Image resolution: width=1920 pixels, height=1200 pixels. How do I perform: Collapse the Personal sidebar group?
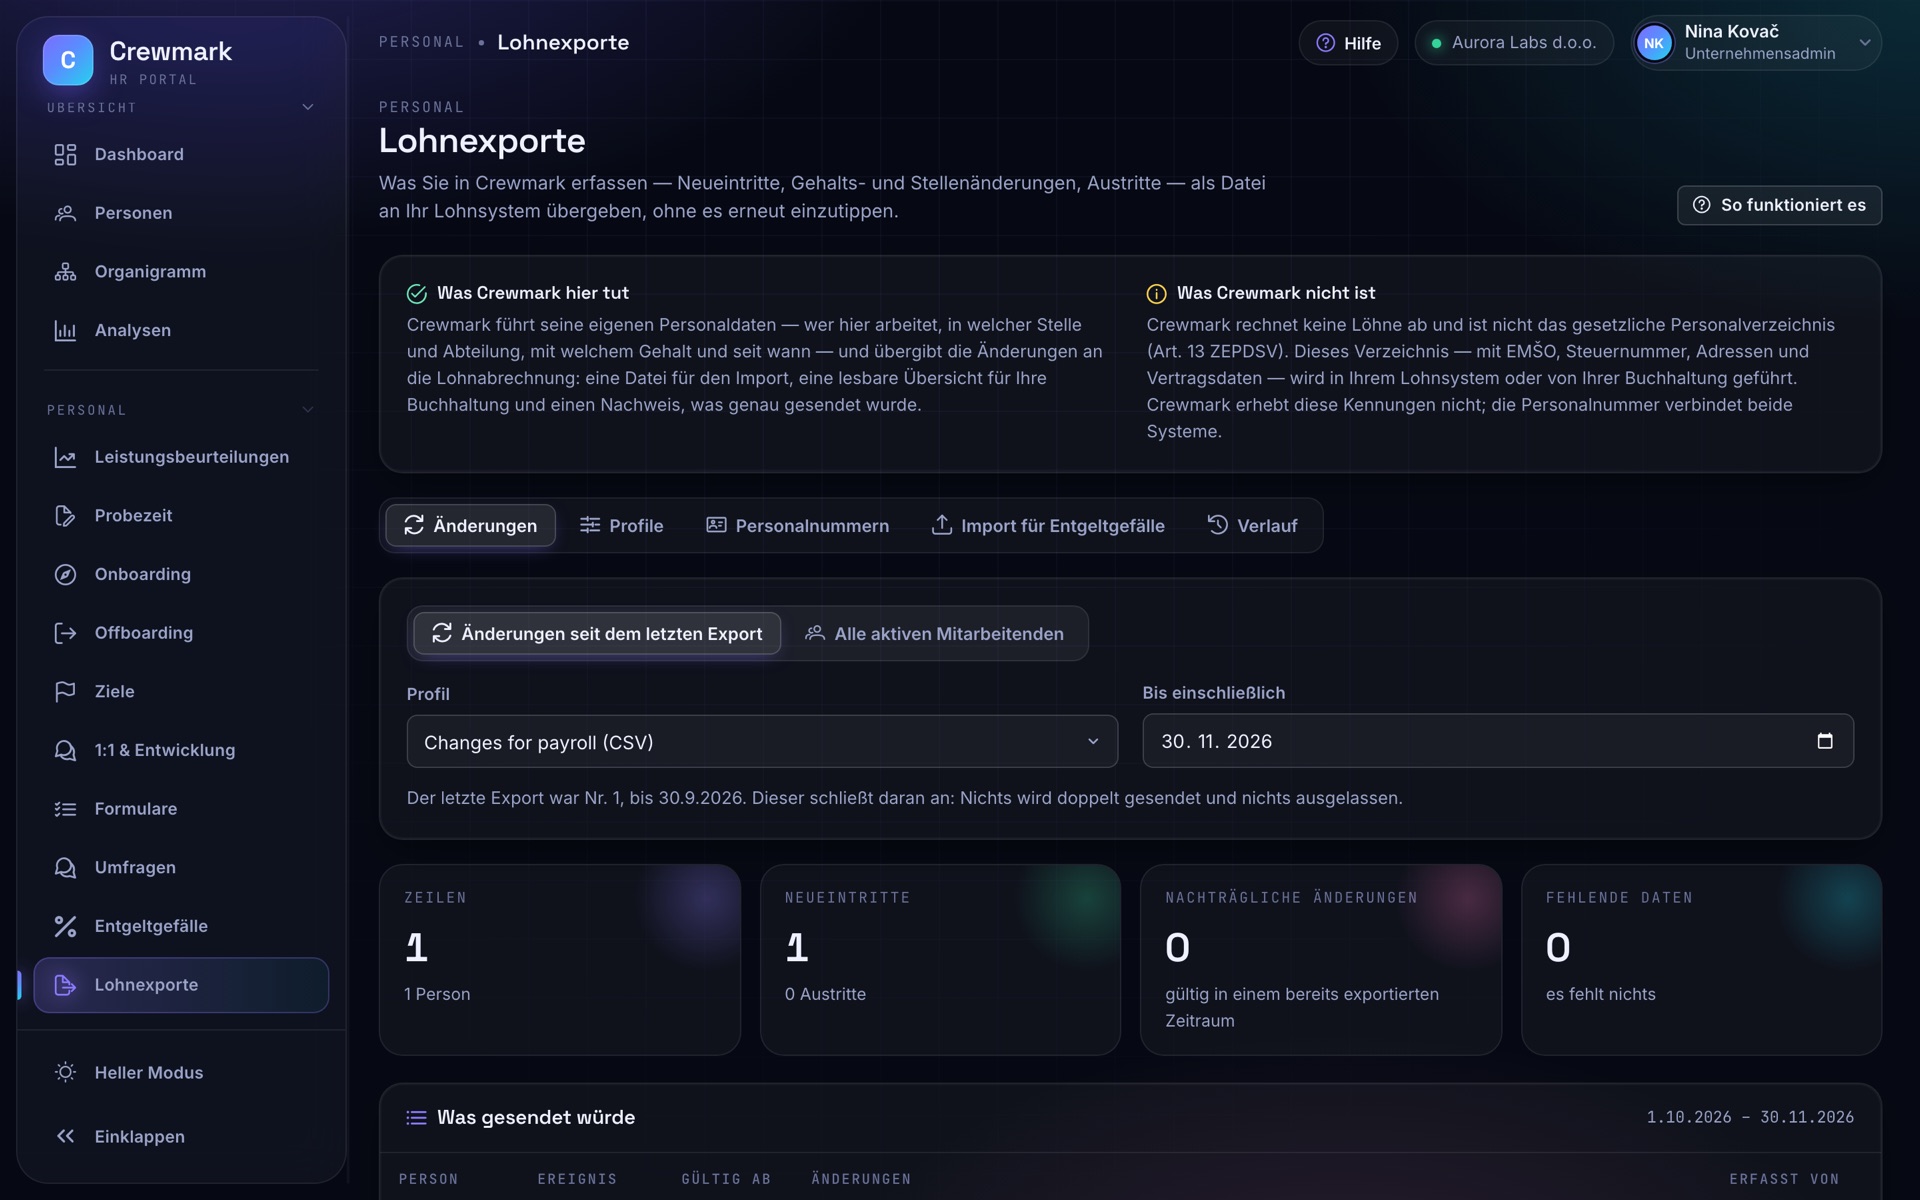click(x=308, y=410)
